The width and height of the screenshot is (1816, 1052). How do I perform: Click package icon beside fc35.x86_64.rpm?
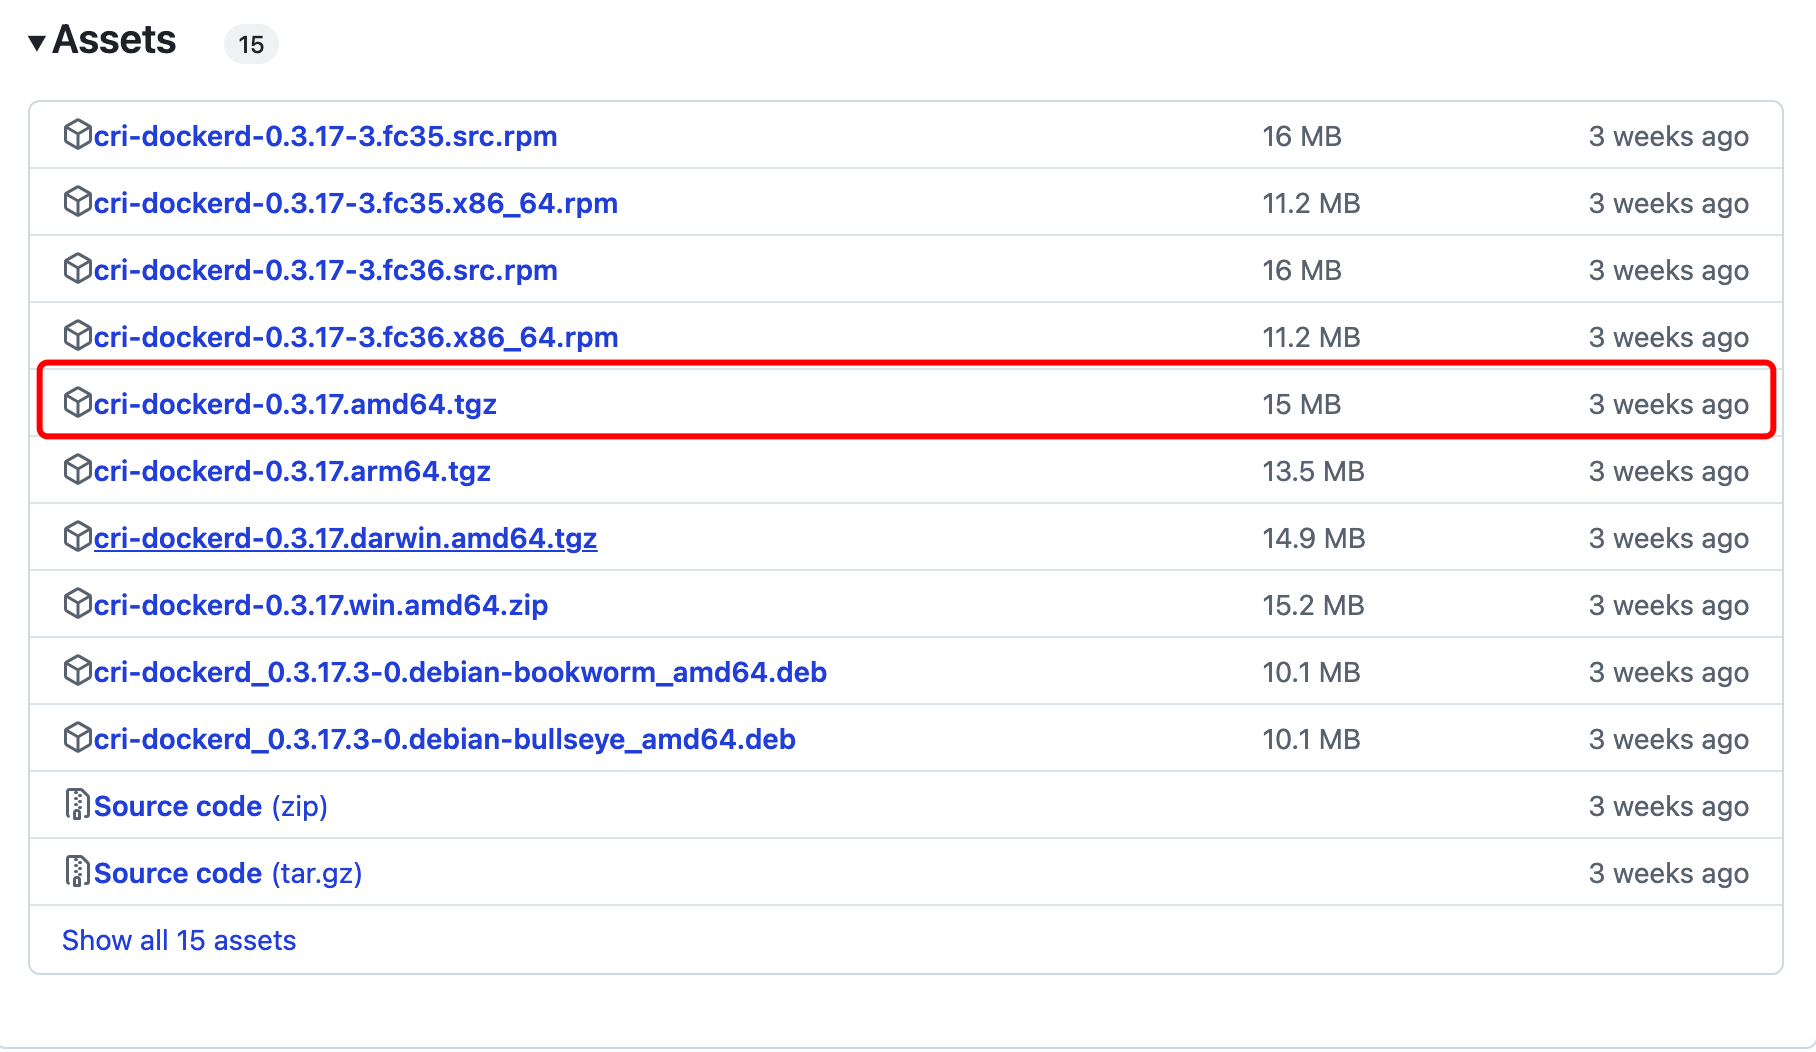point(77,202)
